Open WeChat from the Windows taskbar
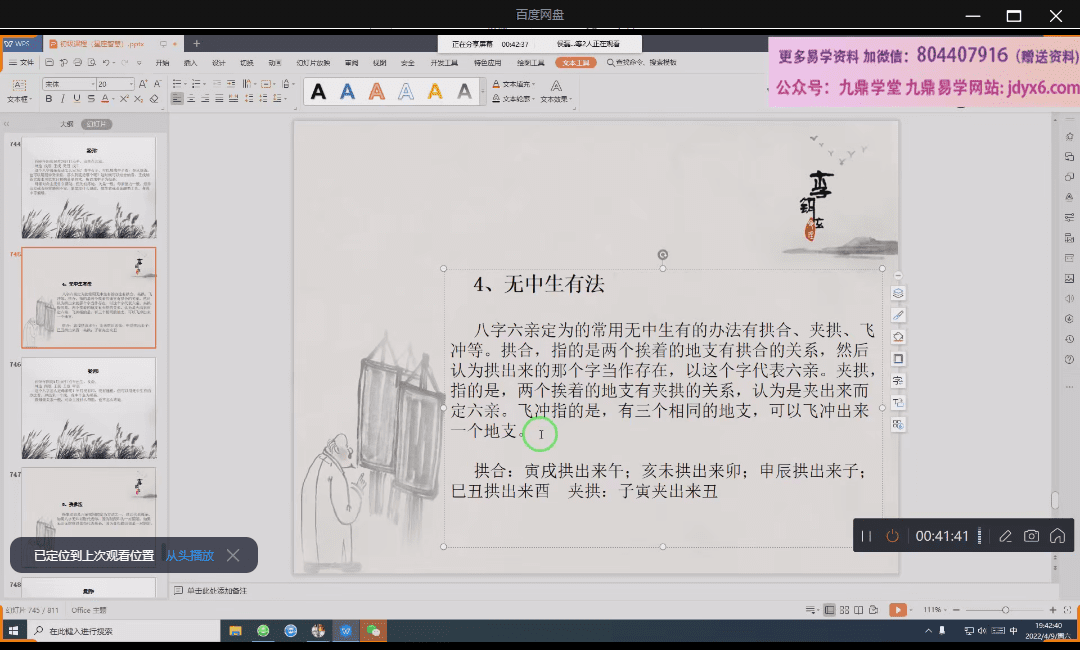This screenshot has width=1080, height=650. pos(374,631)
